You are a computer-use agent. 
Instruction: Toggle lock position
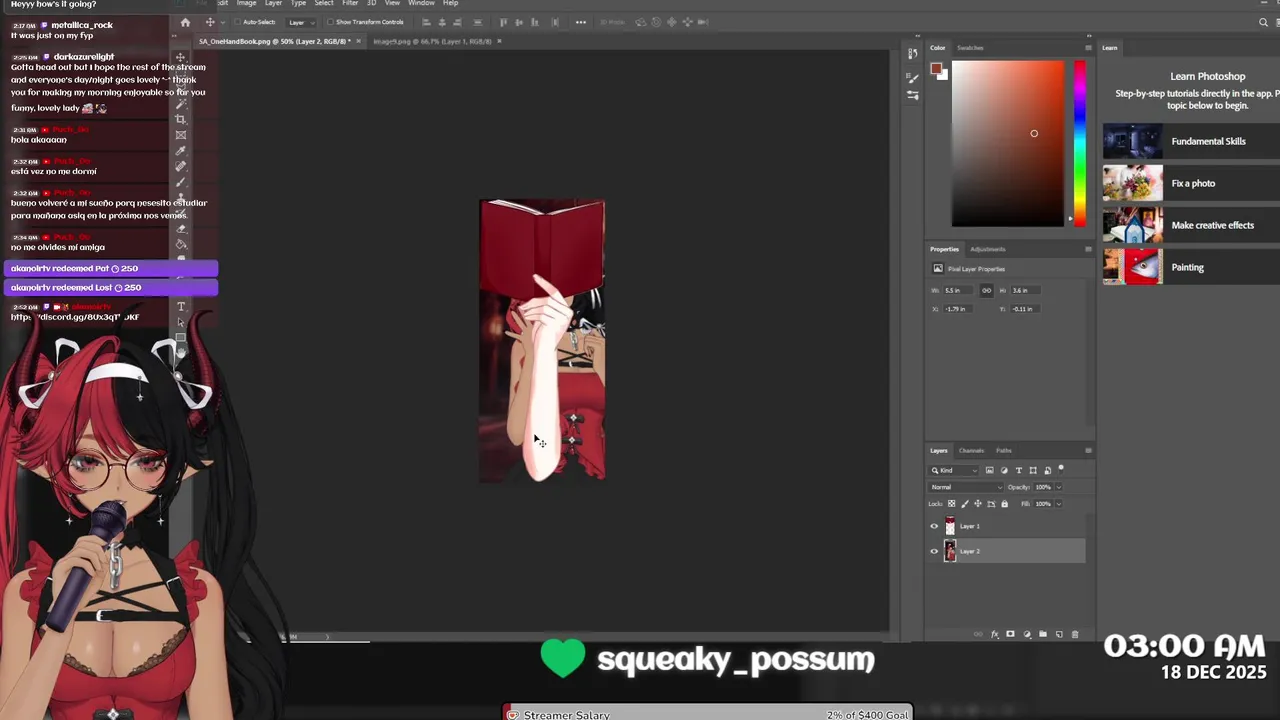[978, 504]
